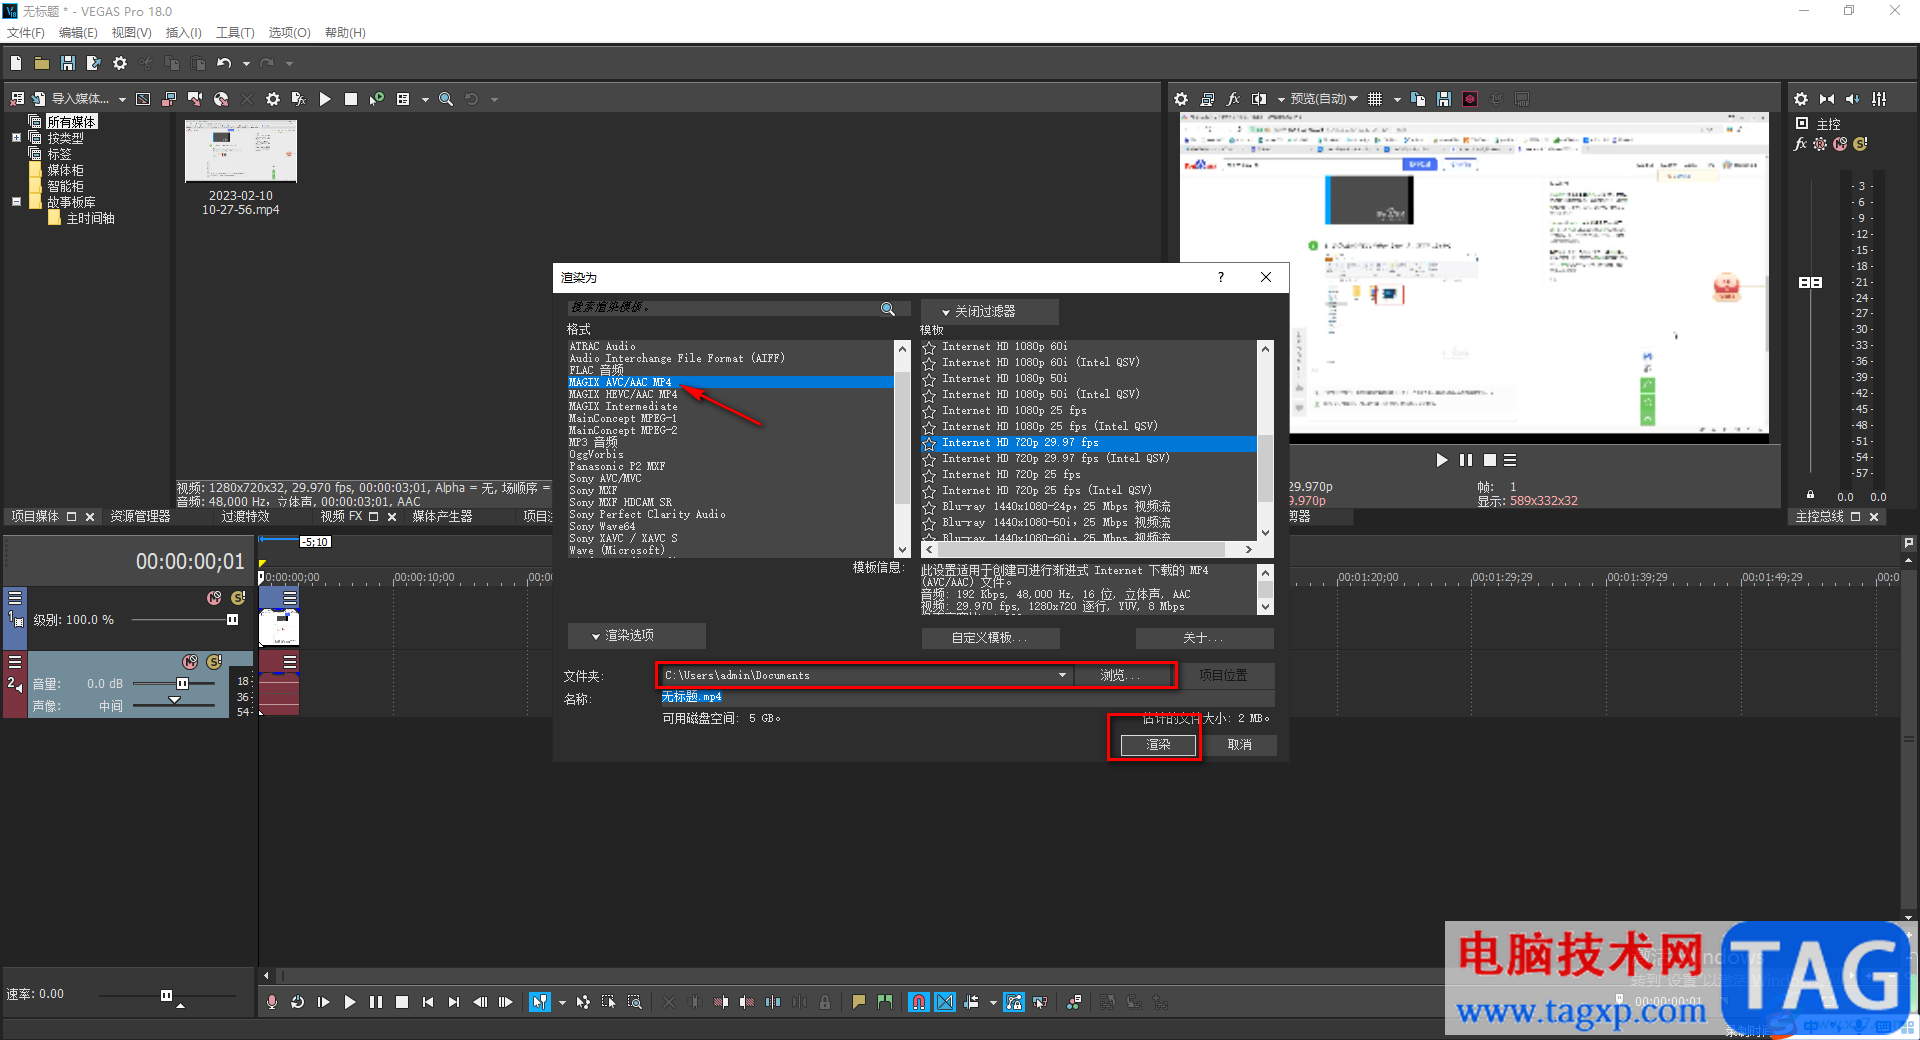Open Video Output FX with the fx icon above preview
Viewport: 1920px width, 1040px height.
[1233, 99]
